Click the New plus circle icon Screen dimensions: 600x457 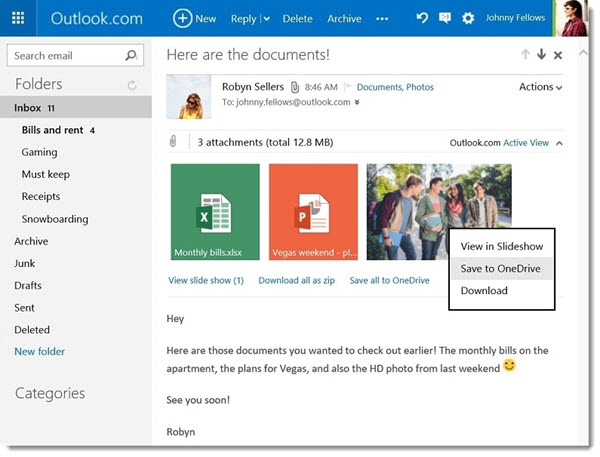(x=183, y=18)
